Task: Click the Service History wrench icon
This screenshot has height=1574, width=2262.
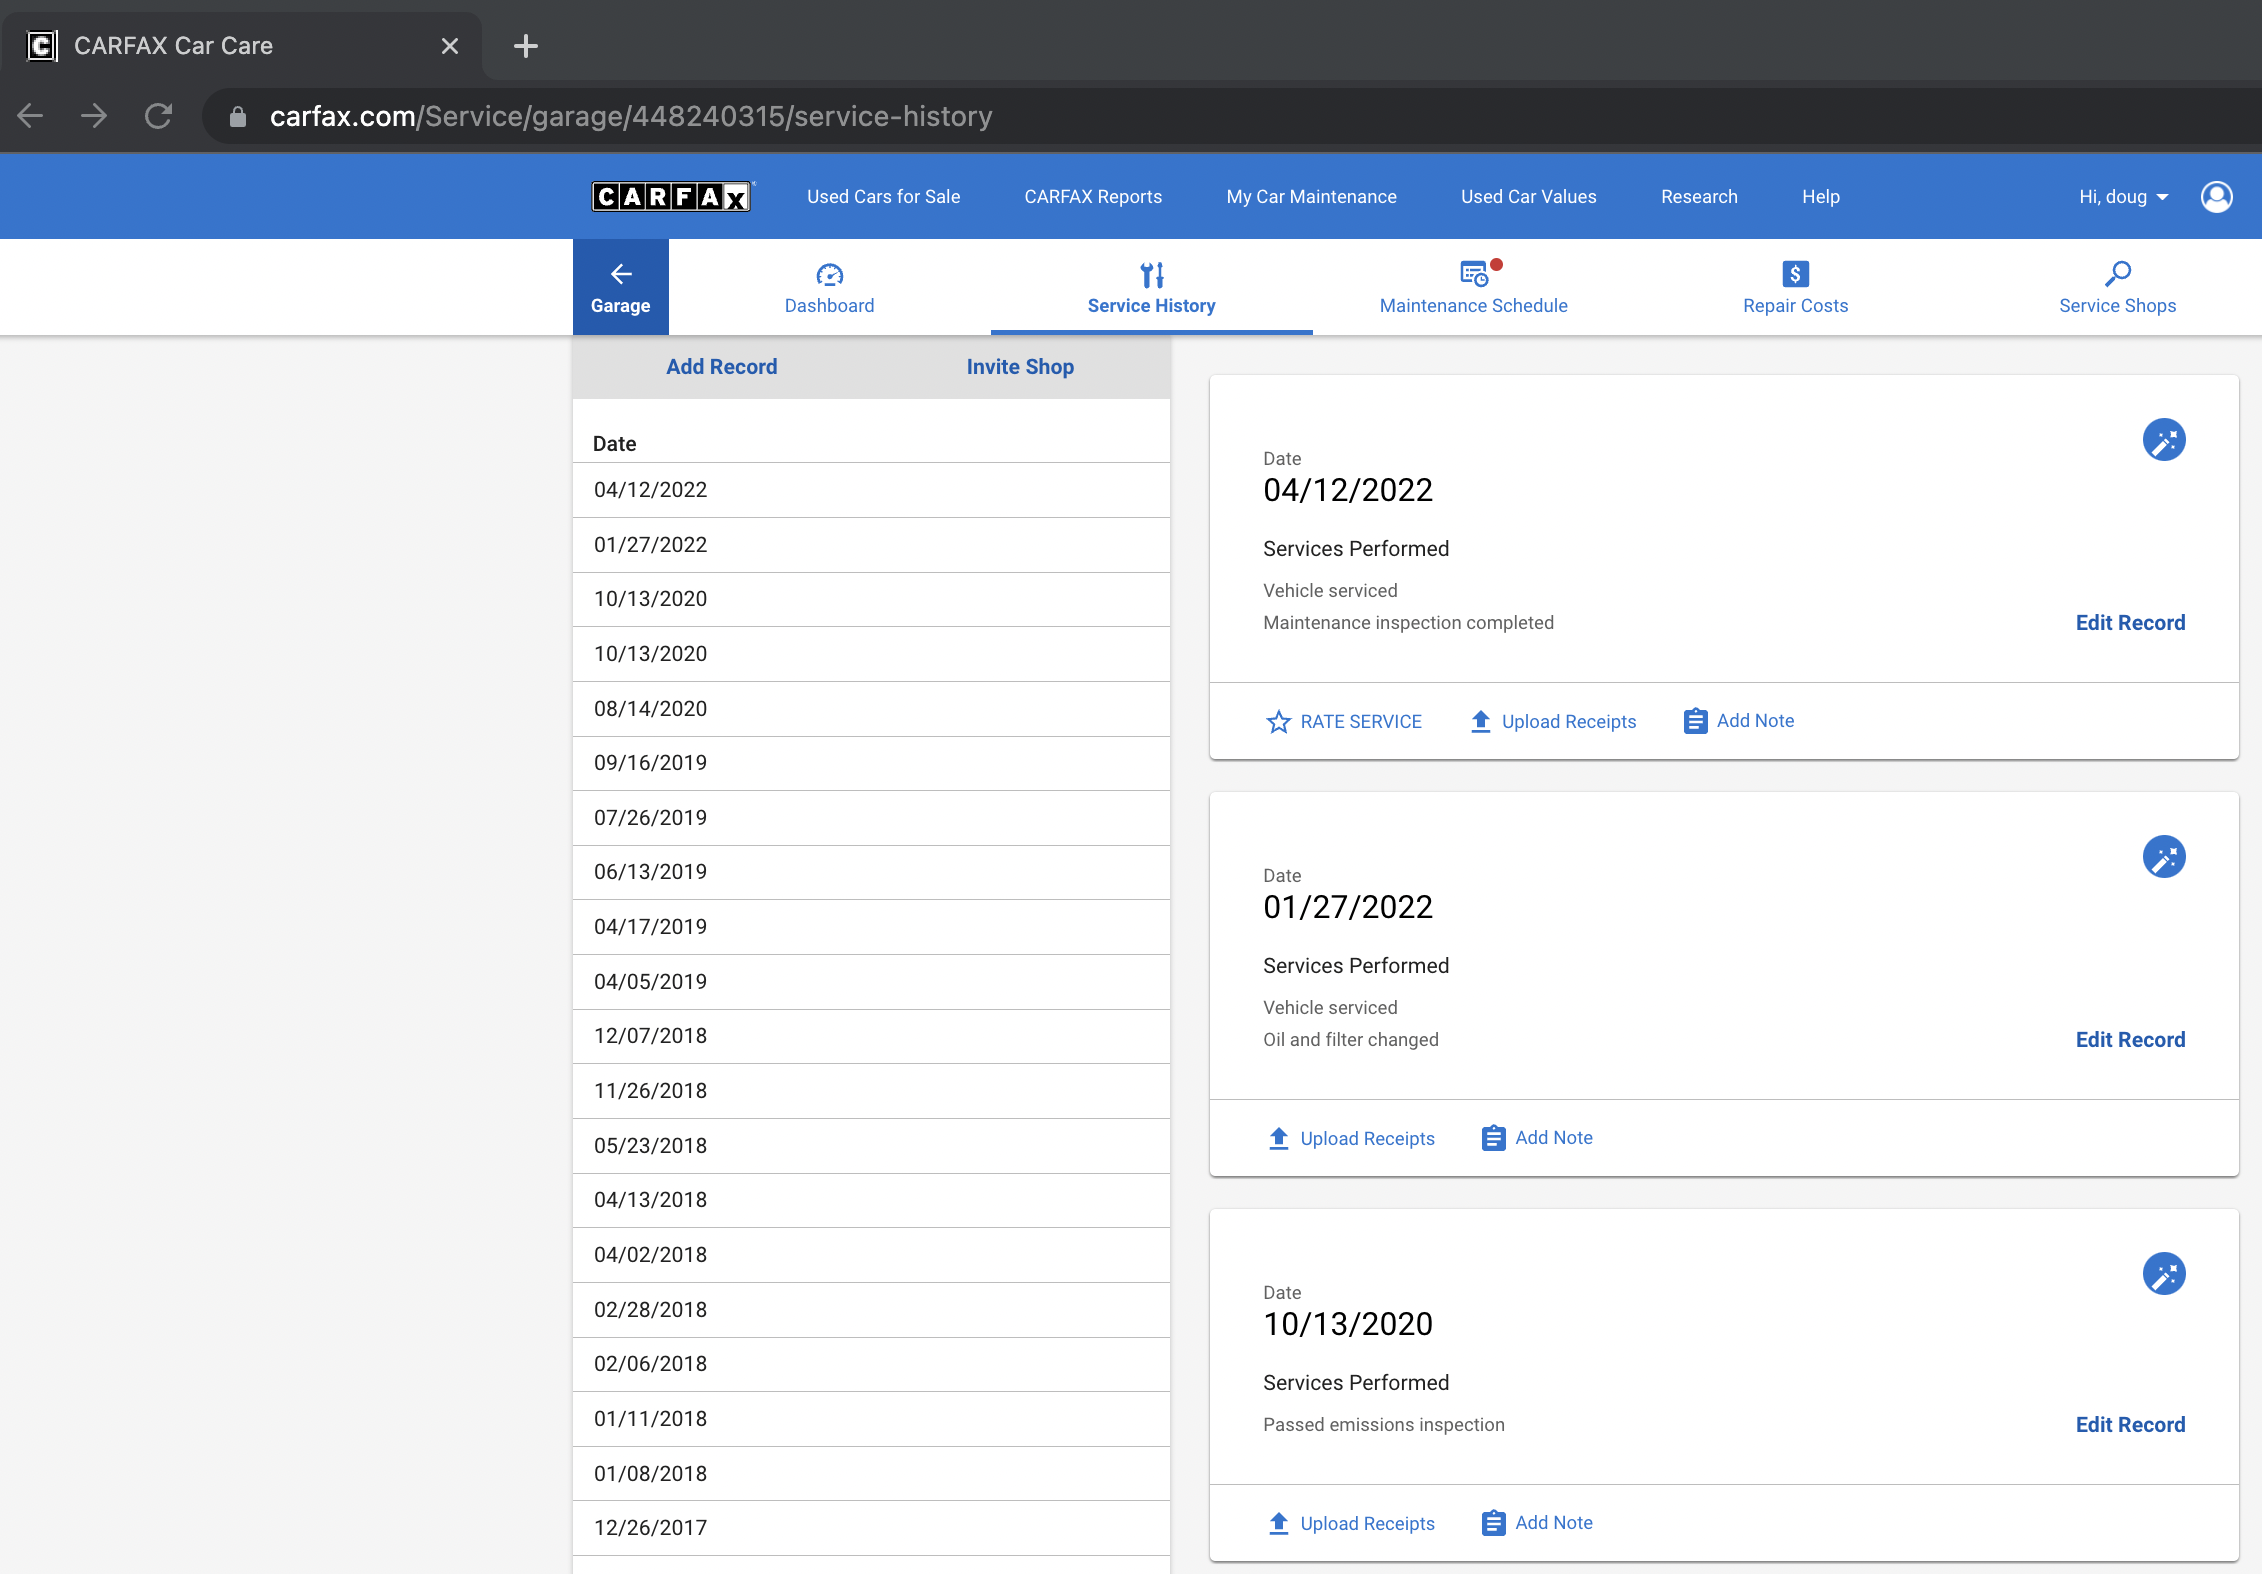Action: pos(1152,274)
